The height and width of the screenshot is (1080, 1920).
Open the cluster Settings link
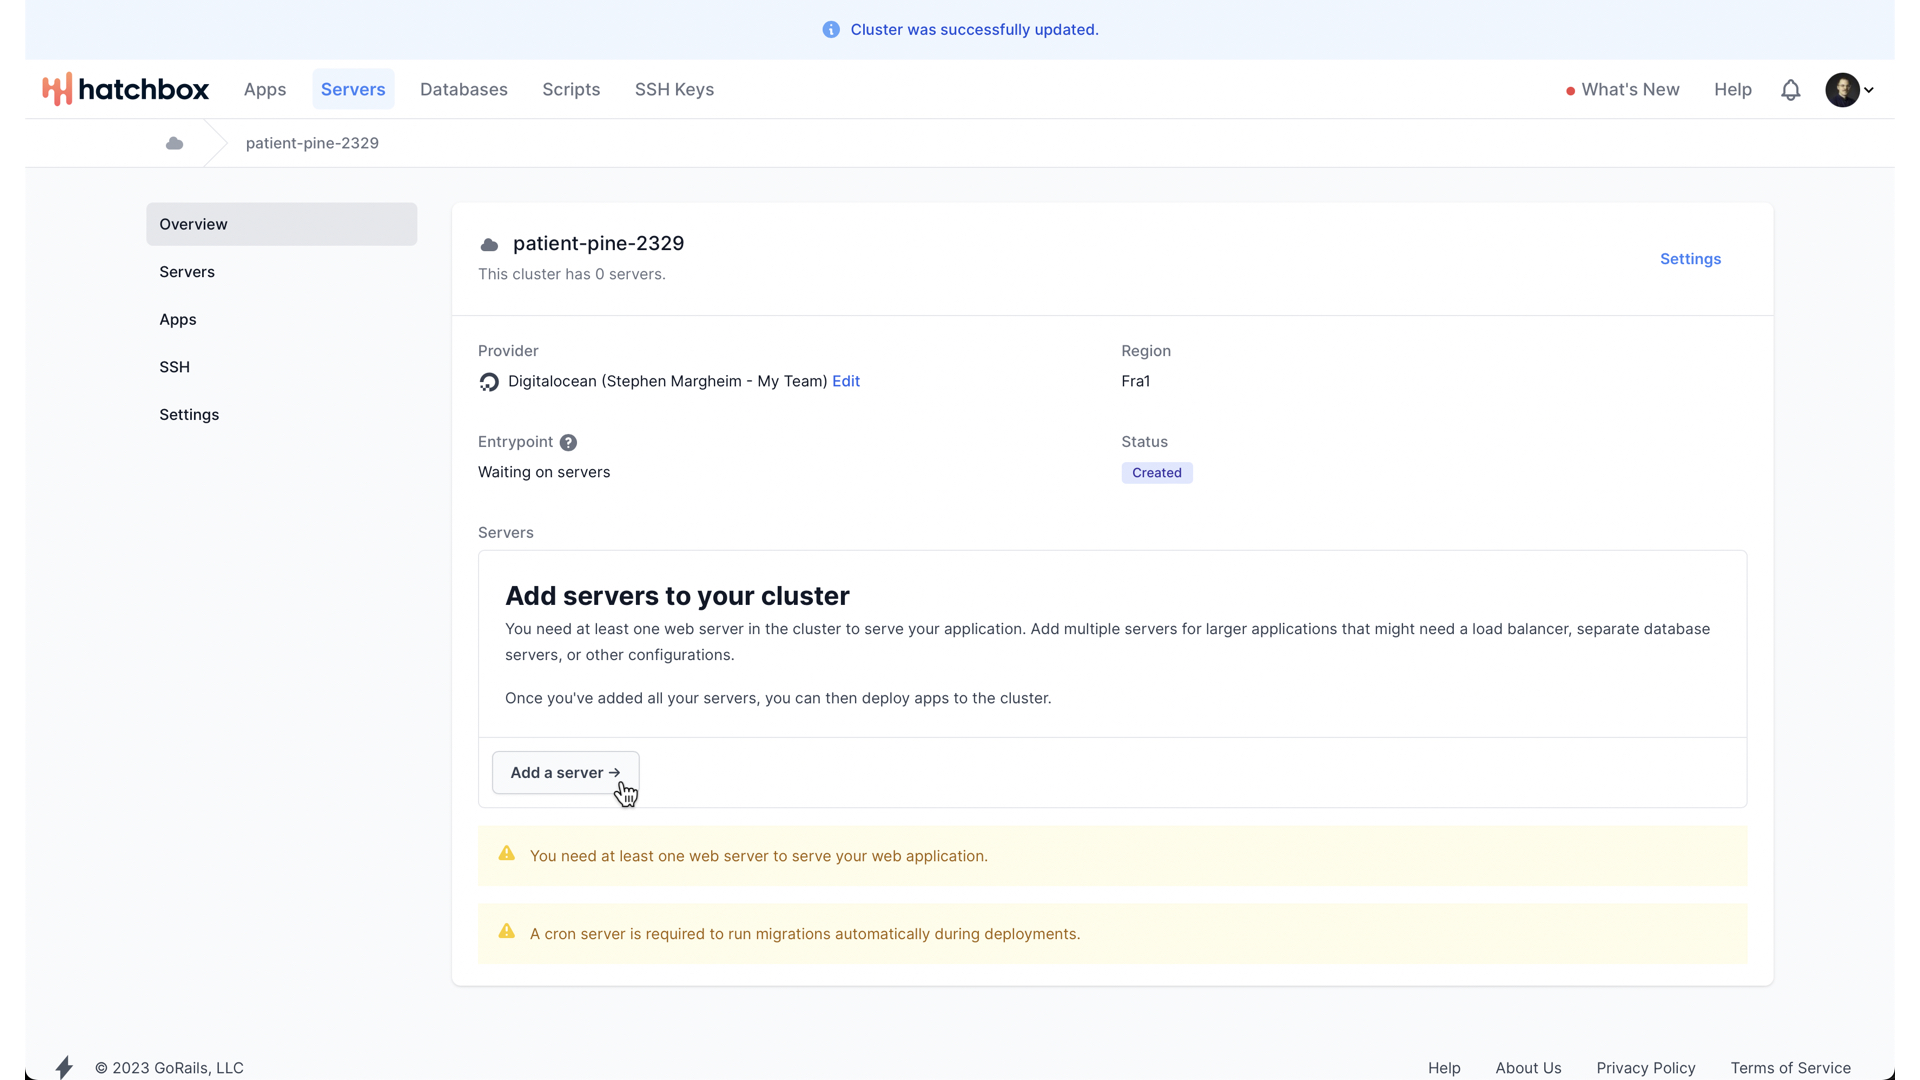1690,259
